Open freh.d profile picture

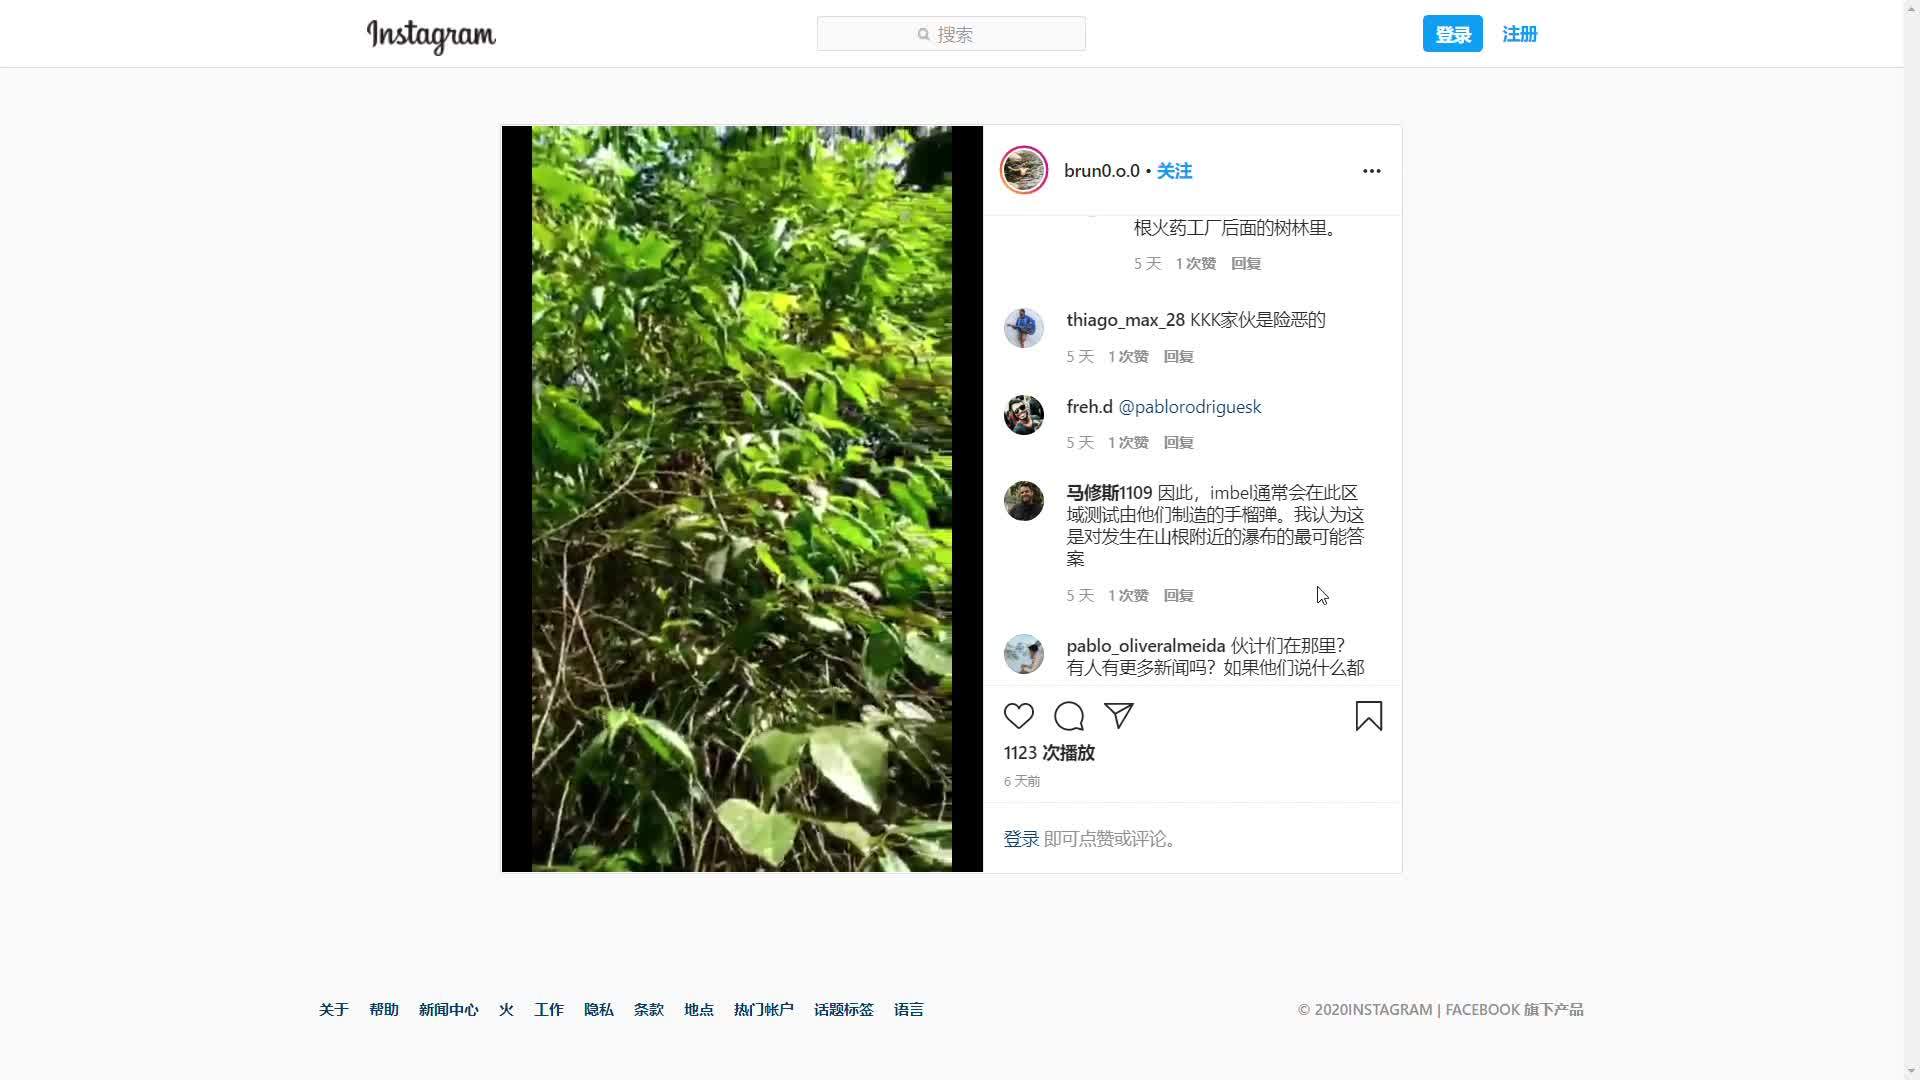tap(1023, 415)
